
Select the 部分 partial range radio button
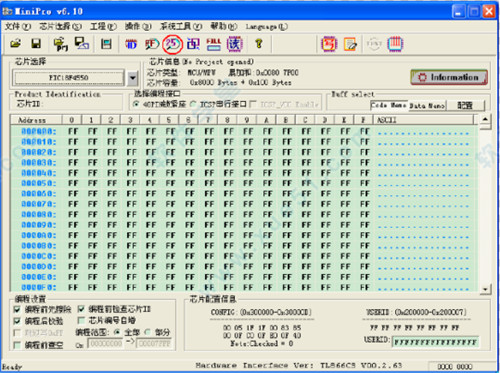tap(148, 332)
